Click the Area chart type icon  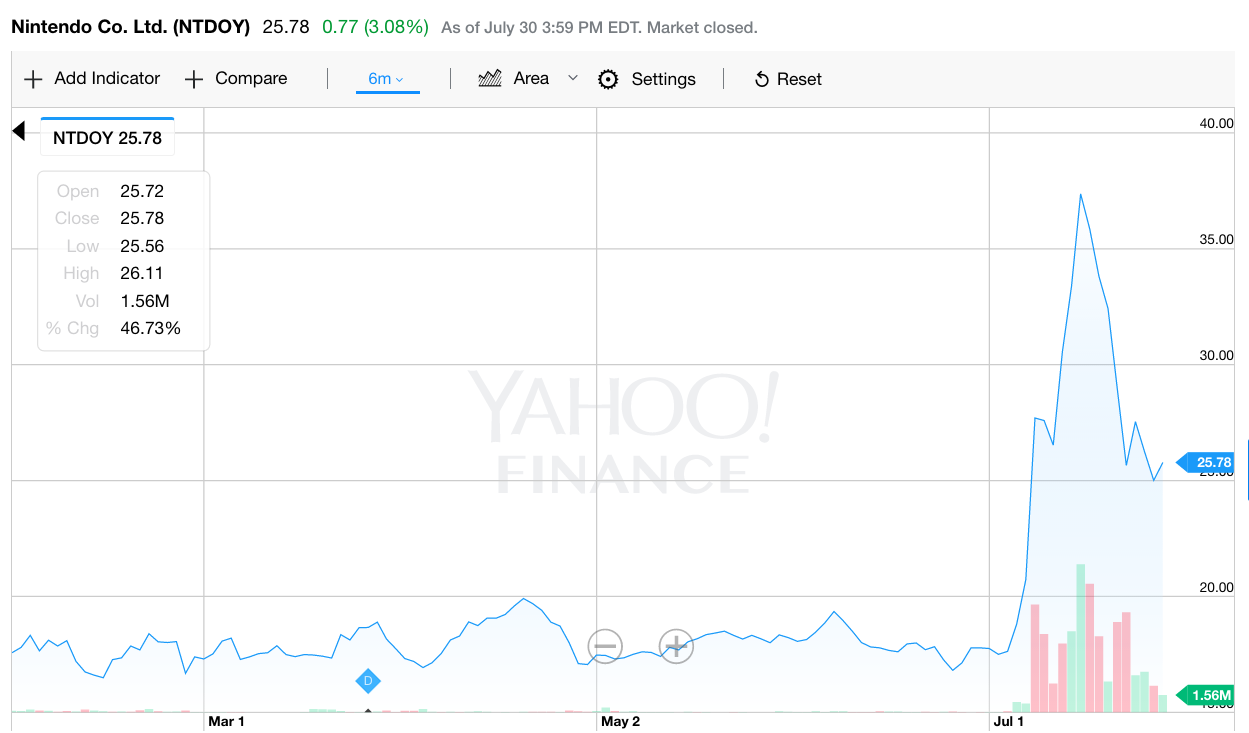[490, 78]
